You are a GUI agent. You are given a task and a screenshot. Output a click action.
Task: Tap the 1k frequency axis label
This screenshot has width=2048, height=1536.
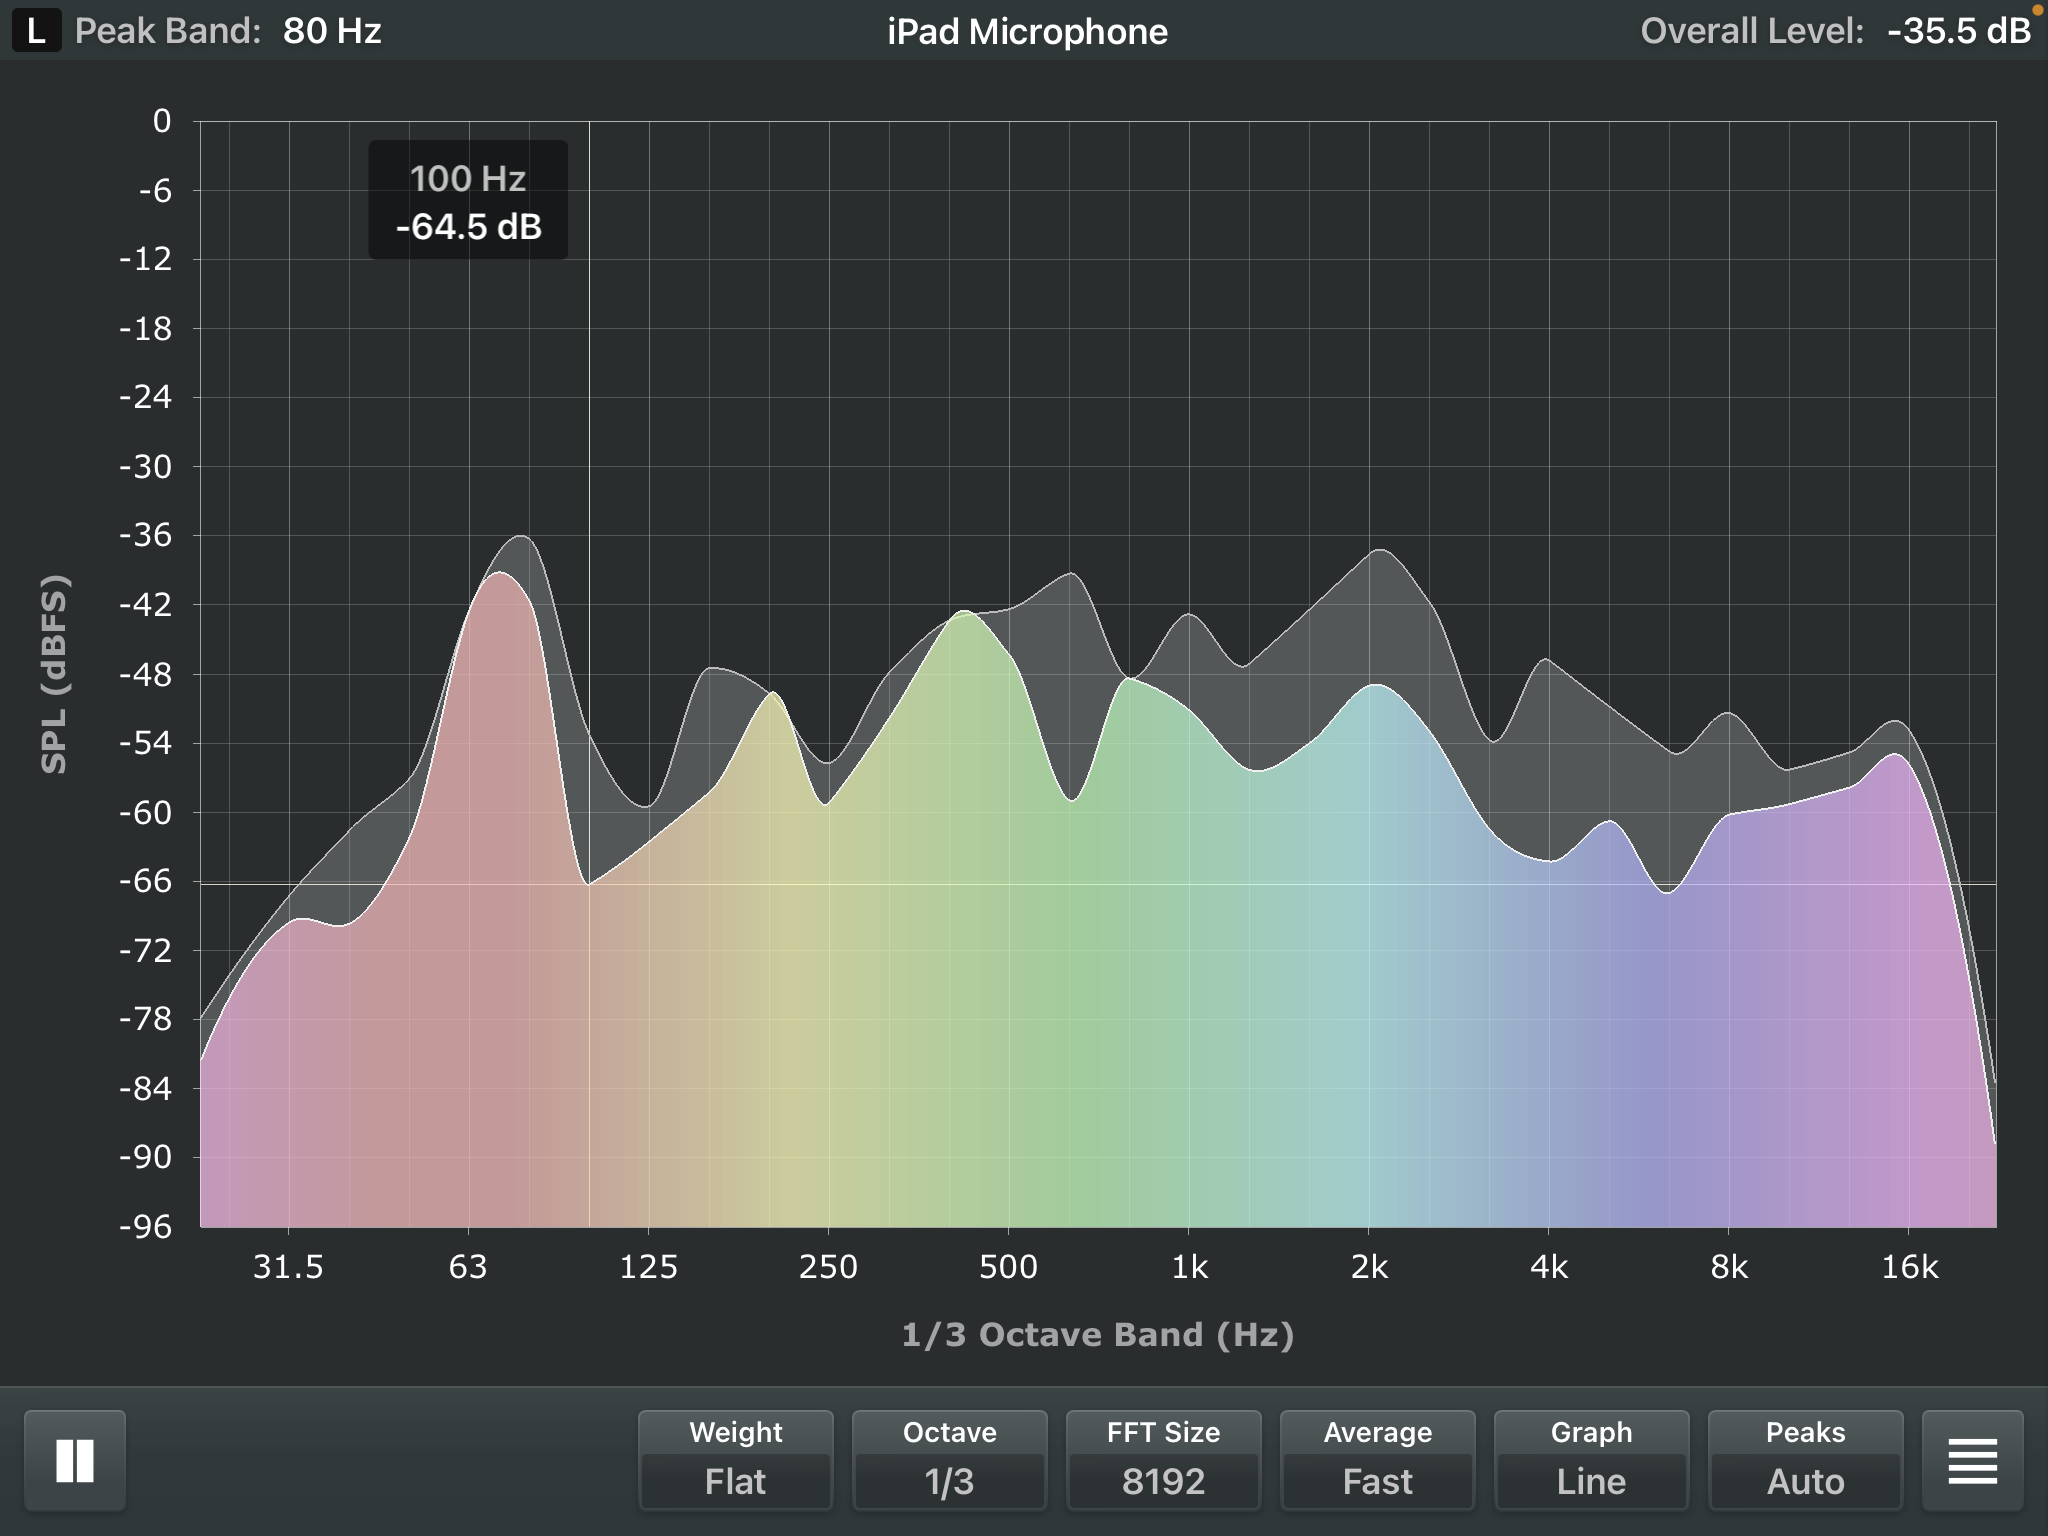click(1189, 1267)
